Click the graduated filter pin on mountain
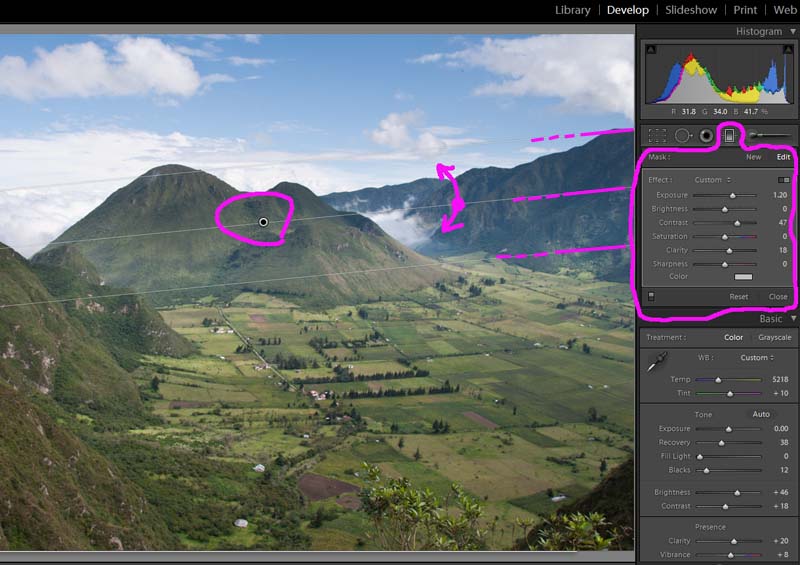The image size is (800, 565). tap(263, 222)
